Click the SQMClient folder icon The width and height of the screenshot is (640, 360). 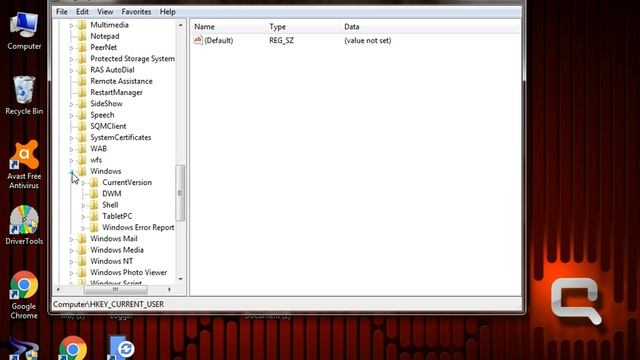pos(82,126)
